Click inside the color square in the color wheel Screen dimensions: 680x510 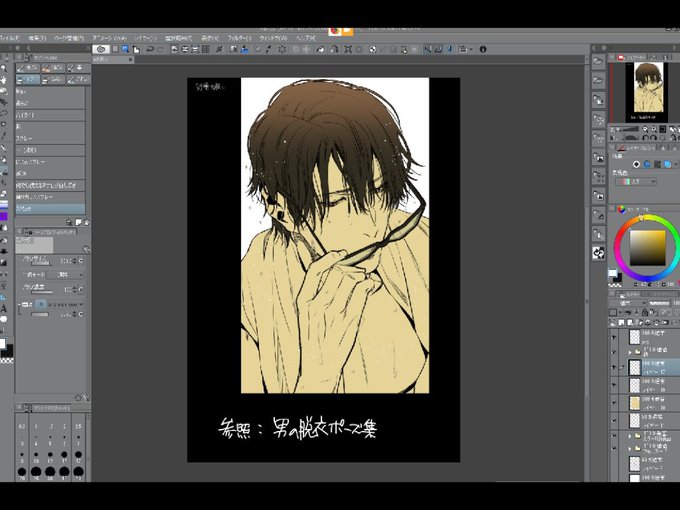pyautogui.click(x=647, y=248)
